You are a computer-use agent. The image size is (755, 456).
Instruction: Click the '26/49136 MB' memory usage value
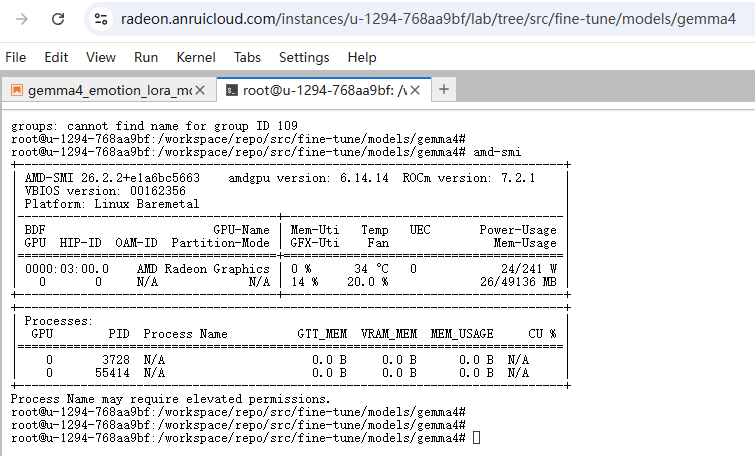tap(518, 282)
